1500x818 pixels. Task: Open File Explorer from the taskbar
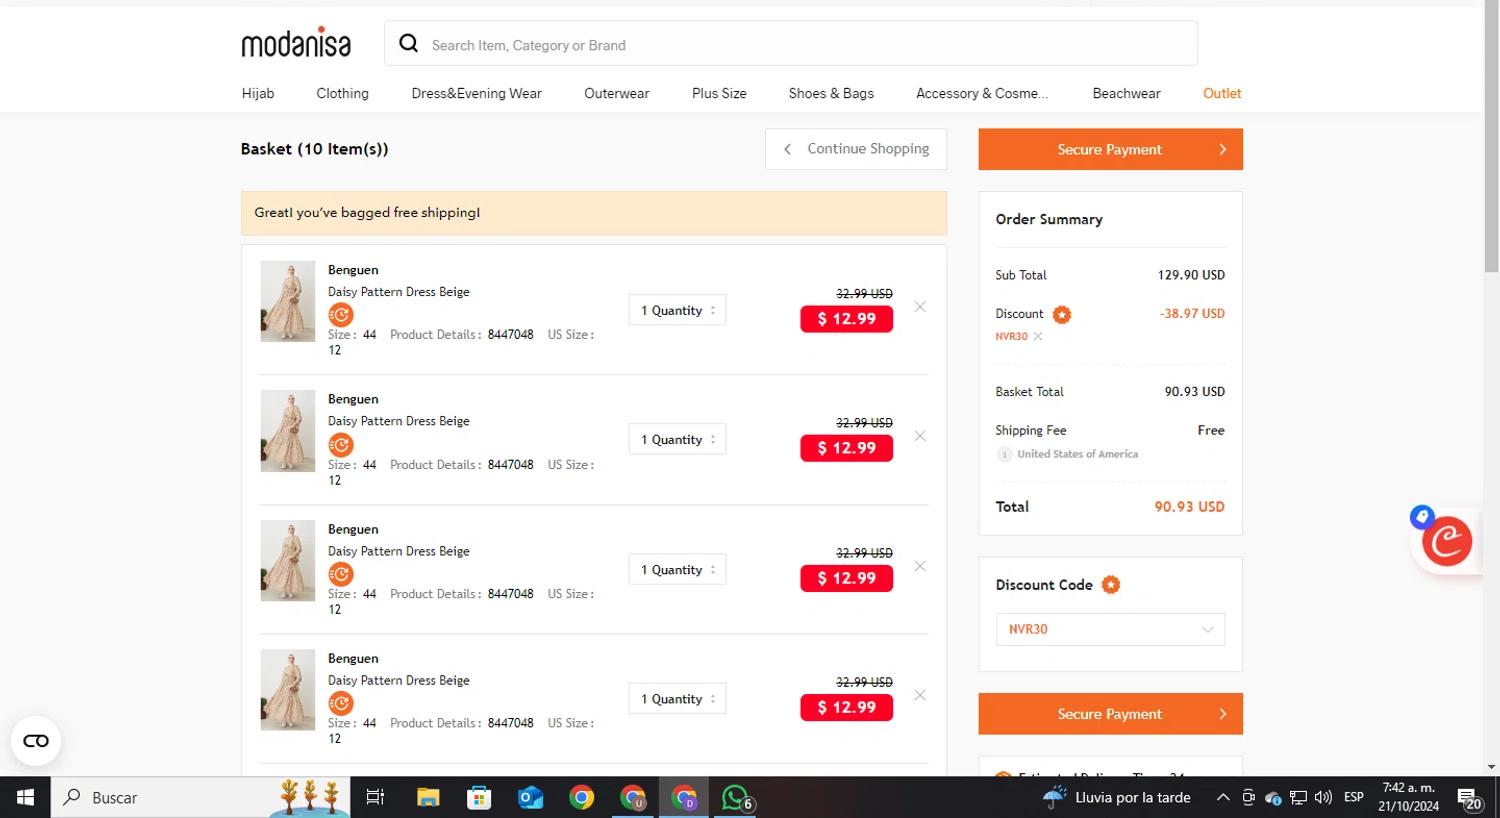click(x=428, y=797)
